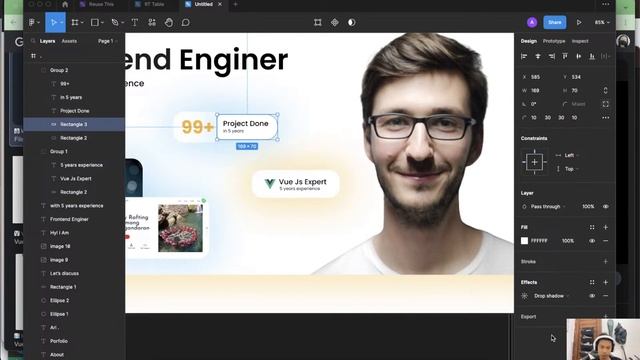Click the Align bottom icon
Image resolution: width=640 pixels, height=360 pixels.
pos(592,56)
